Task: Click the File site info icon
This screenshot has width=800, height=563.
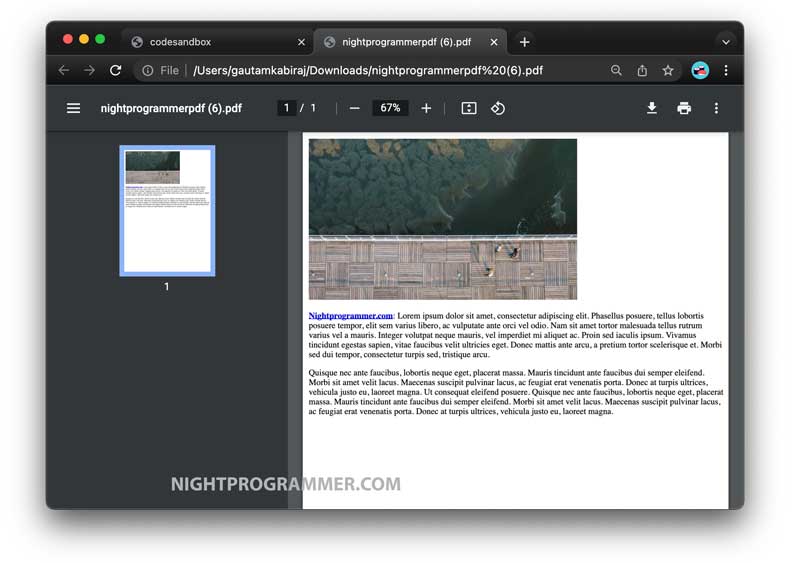Action: pyautogui.click(x=147, y=70)
